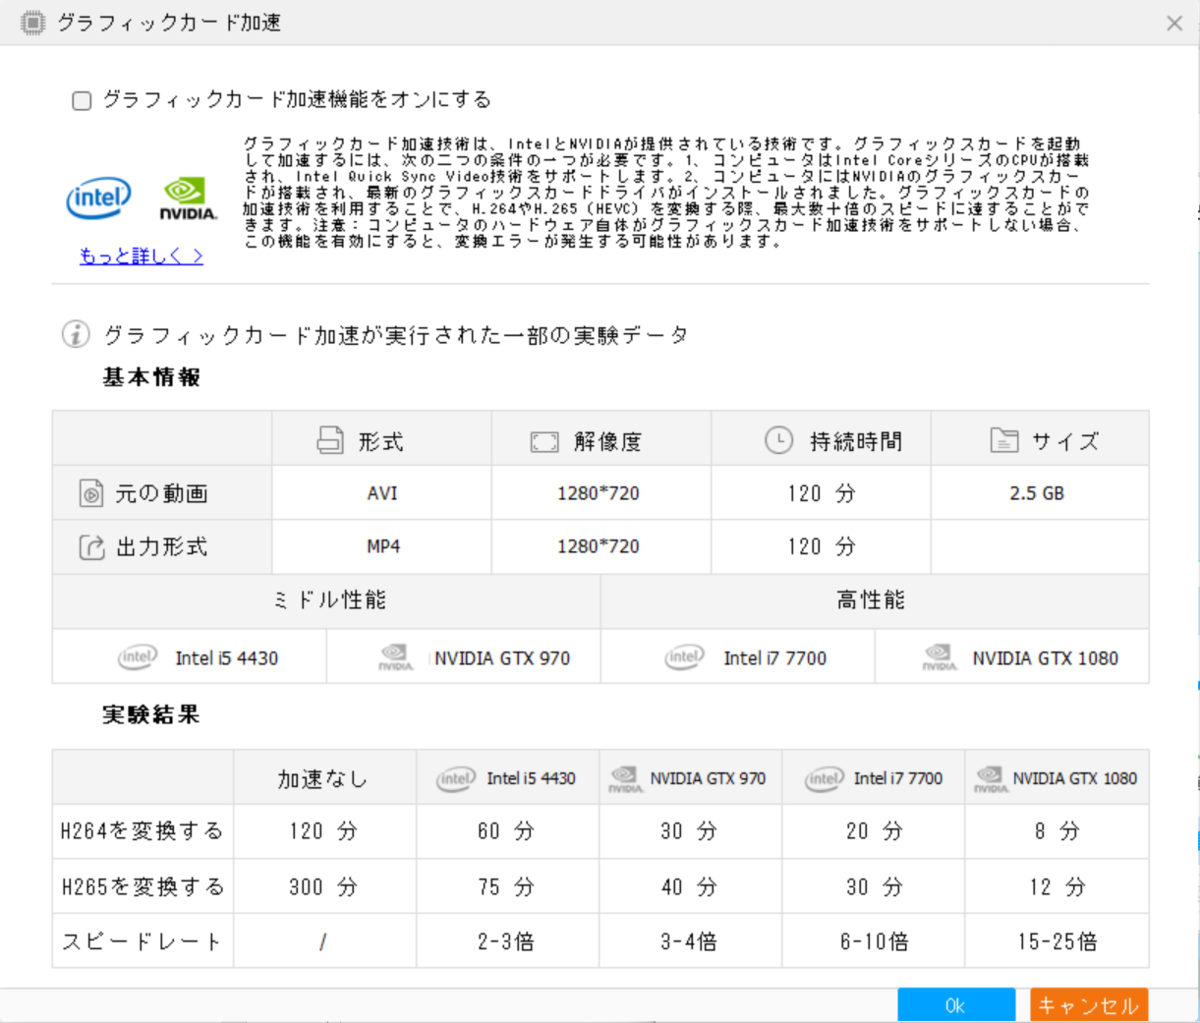Click the 300 分 cell
This screenshot has width=1200, height=1023.
(324, 886)
